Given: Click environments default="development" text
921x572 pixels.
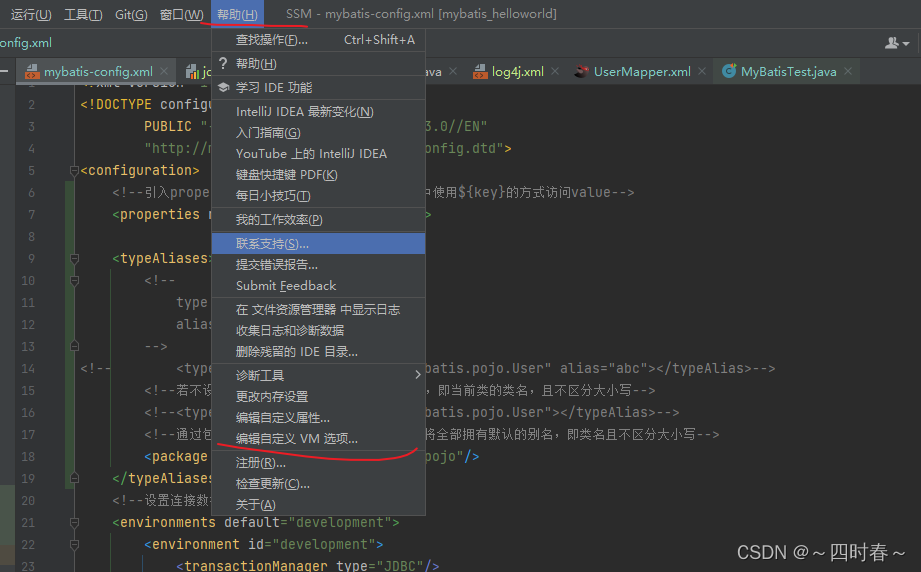Looking at the screenshot, I should (x=256, y=523).
